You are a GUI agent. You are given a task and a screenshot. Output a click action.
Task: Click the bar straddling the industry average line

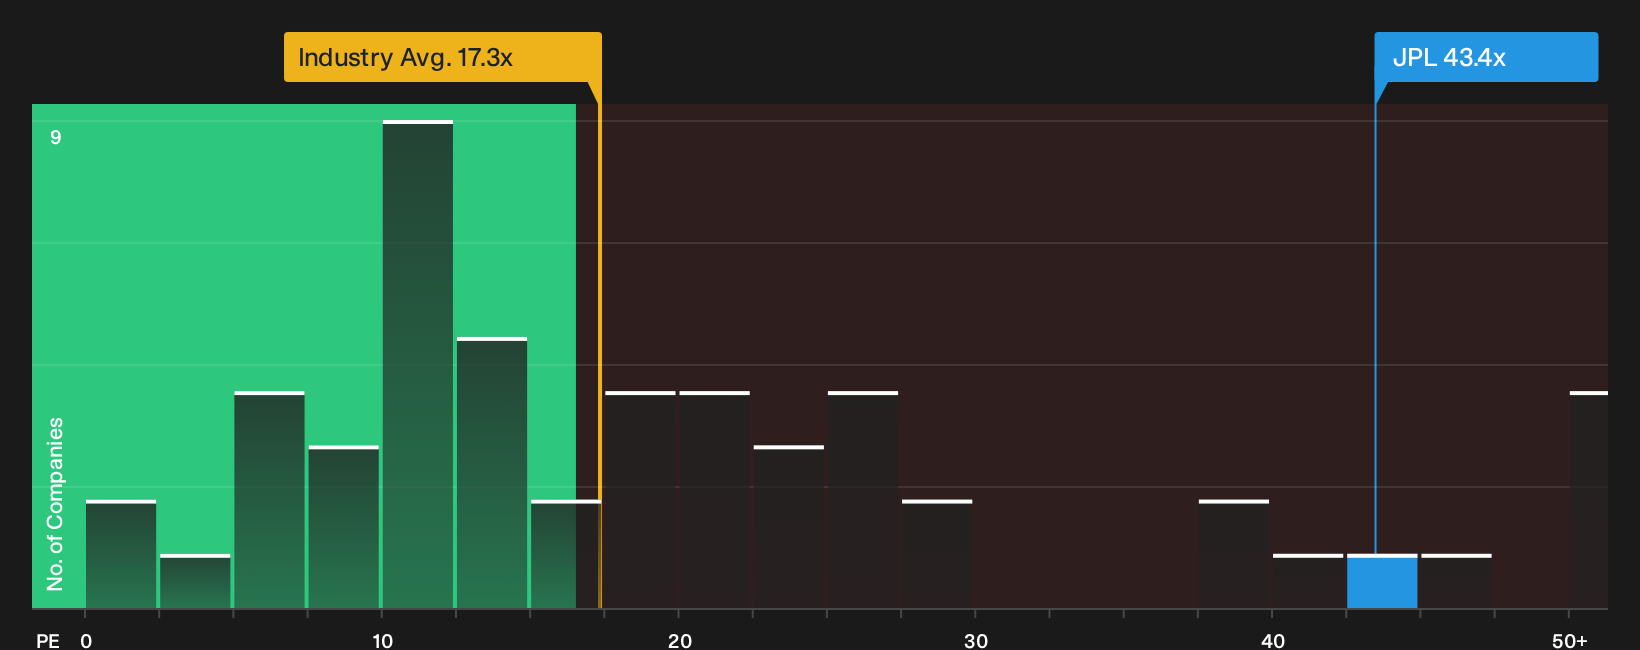566,554
